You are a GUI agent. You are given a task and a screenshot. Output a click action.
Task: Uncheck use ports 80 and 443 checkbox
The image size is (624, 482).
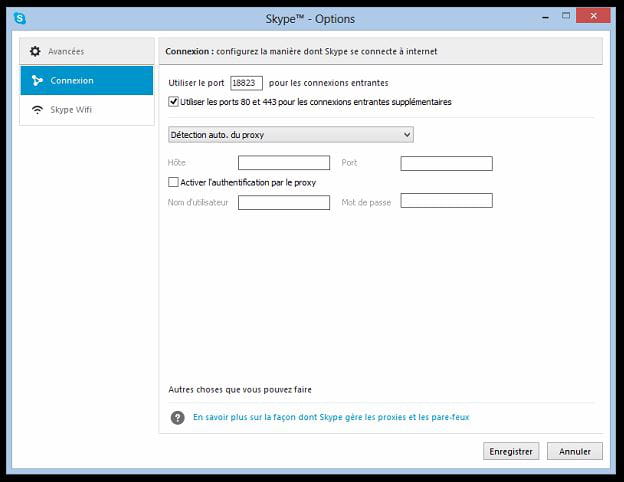pyautogui.click(x=173, y=101)
